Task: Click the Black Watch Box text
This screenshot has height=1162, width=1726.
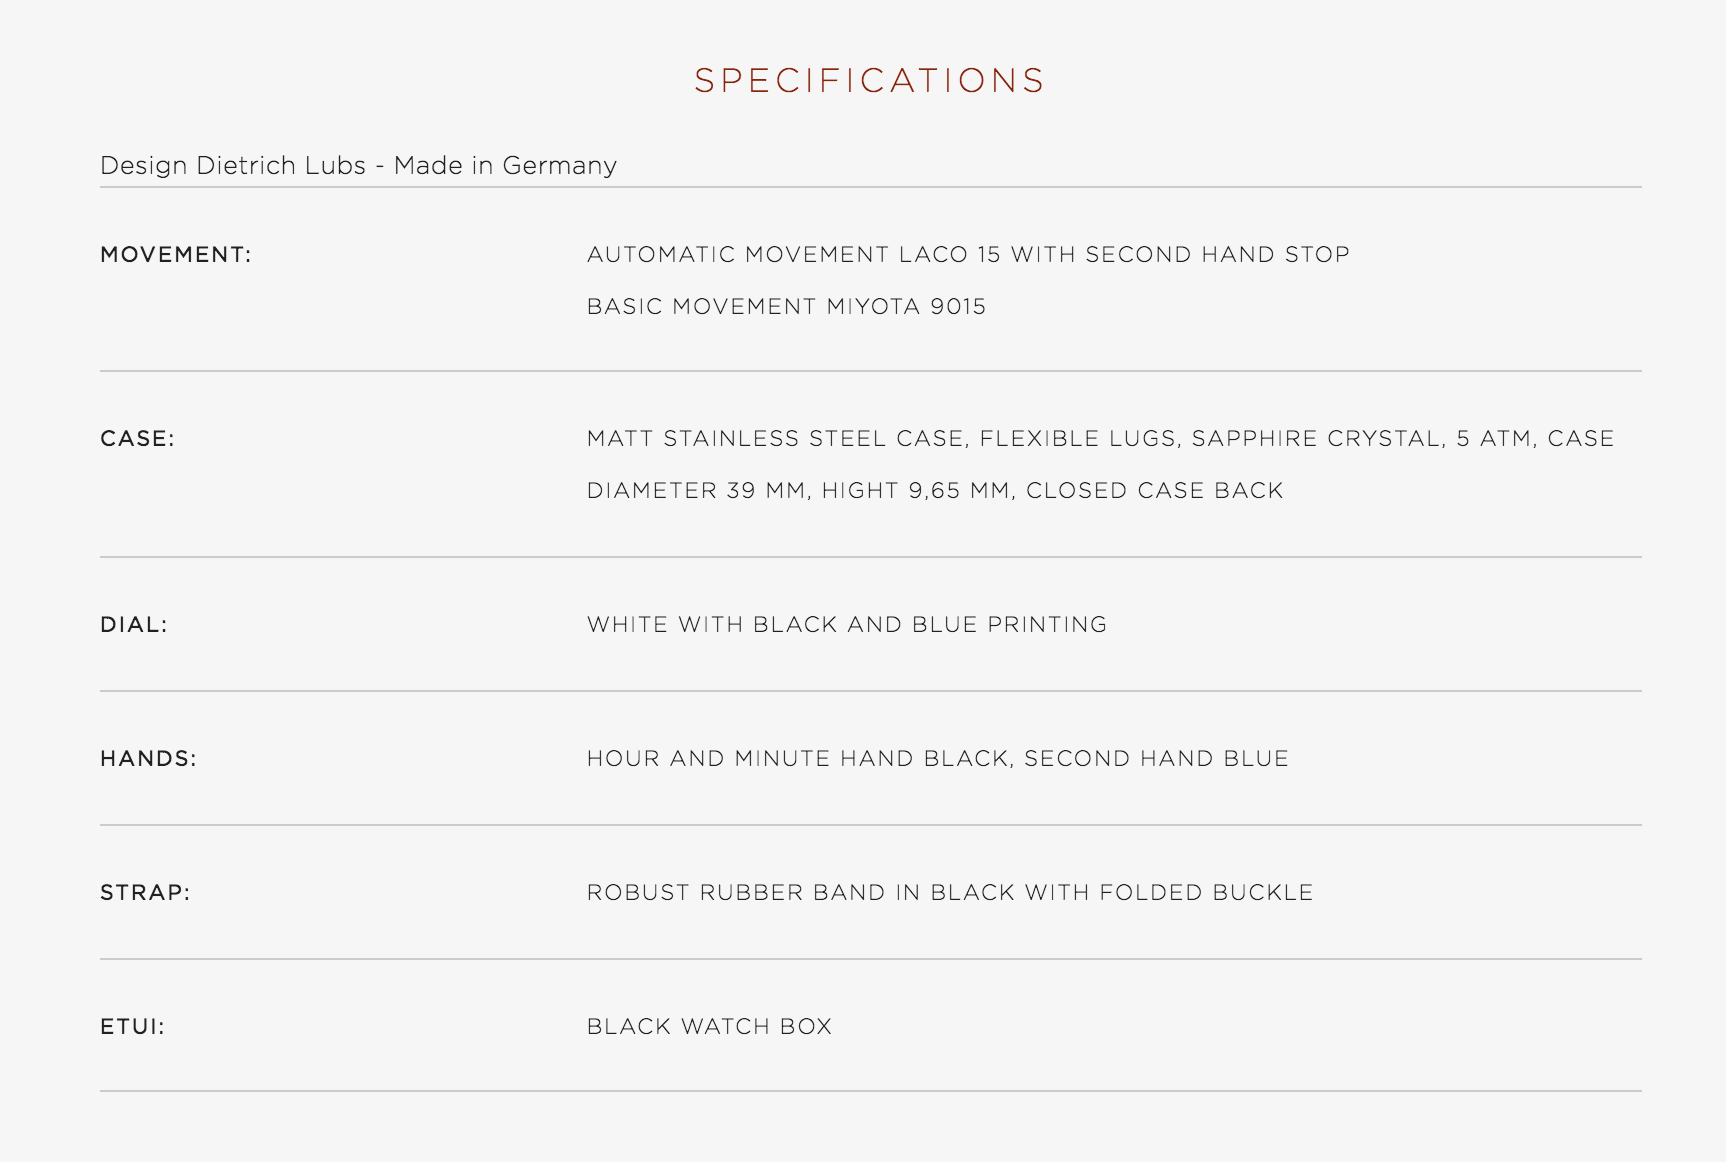Action: pos(709,1027)
